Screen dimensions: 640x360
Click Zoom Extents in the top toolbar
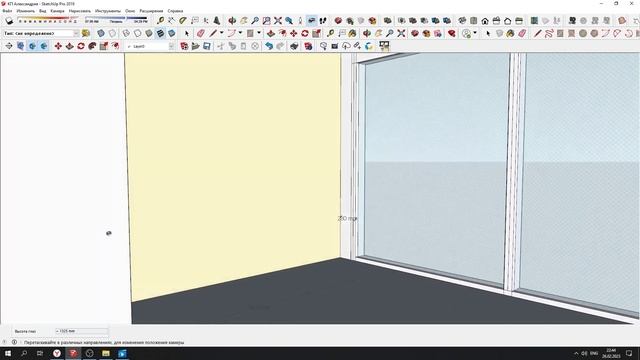tap(278, 20)
